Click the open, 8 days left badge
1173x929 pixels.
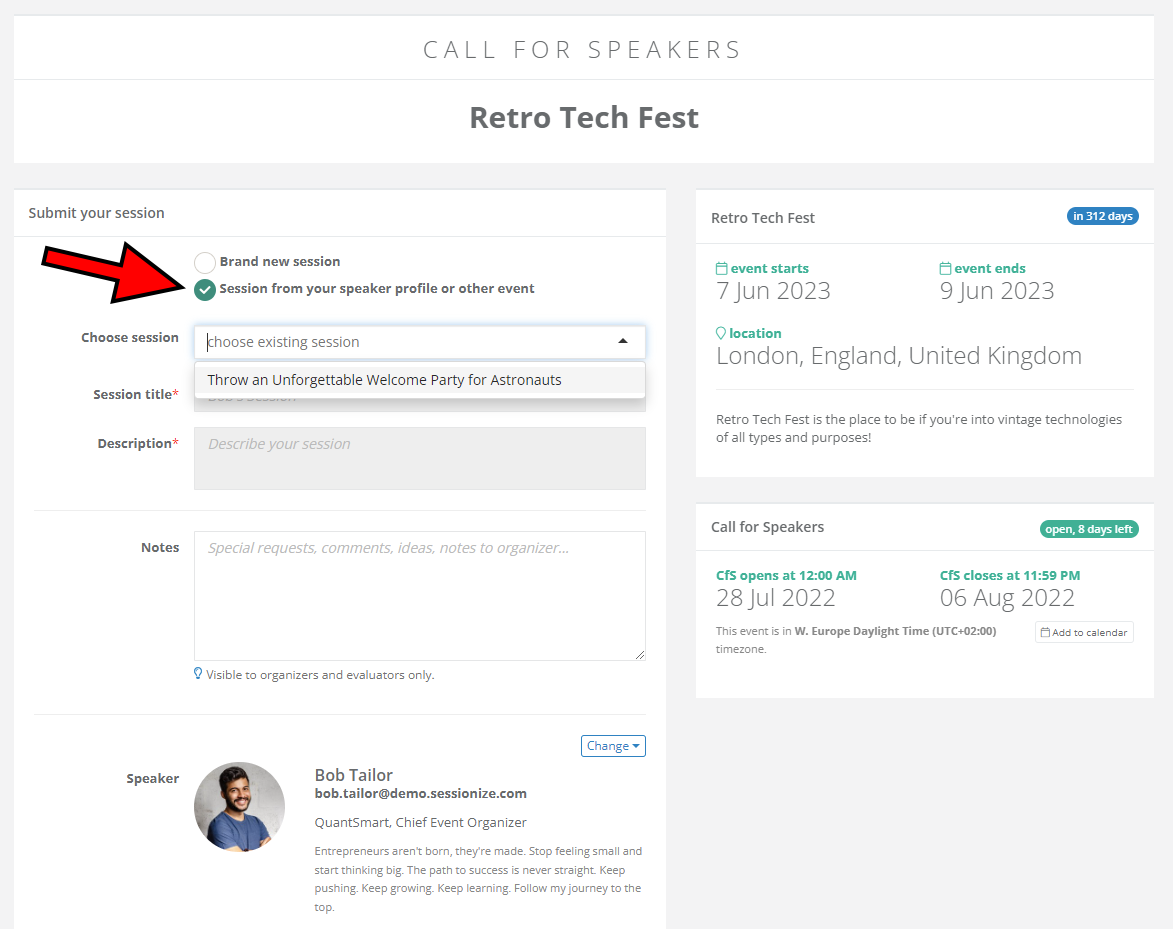[1089, 529]
